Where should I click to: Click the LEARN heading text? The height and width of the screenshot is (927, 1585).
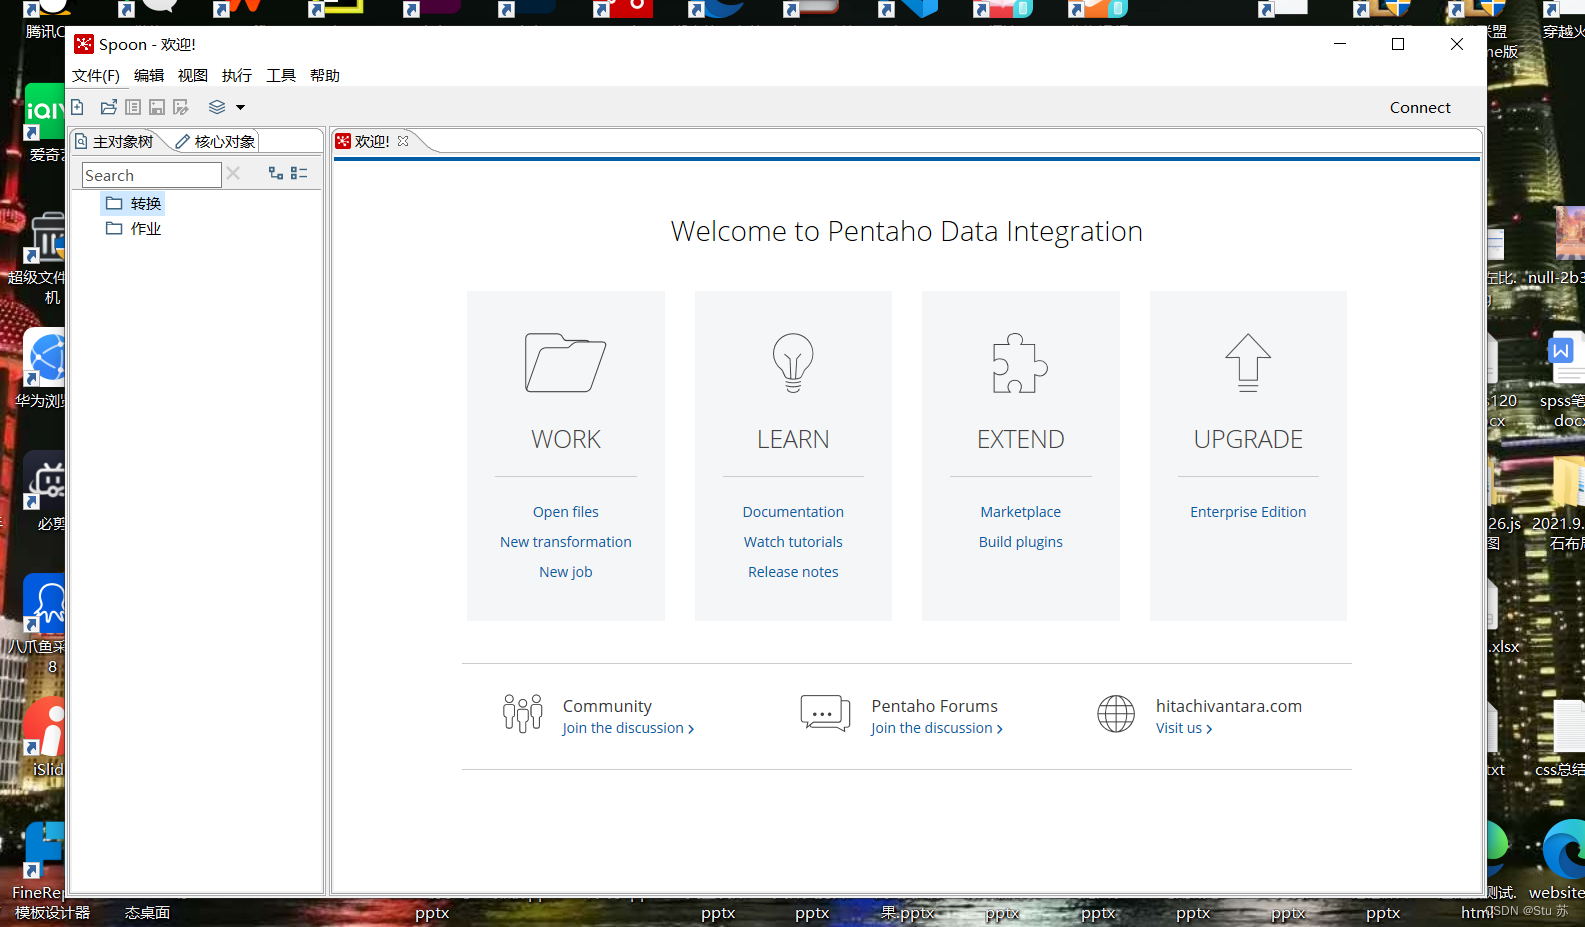pyautogui.click(x=793, y=439)
